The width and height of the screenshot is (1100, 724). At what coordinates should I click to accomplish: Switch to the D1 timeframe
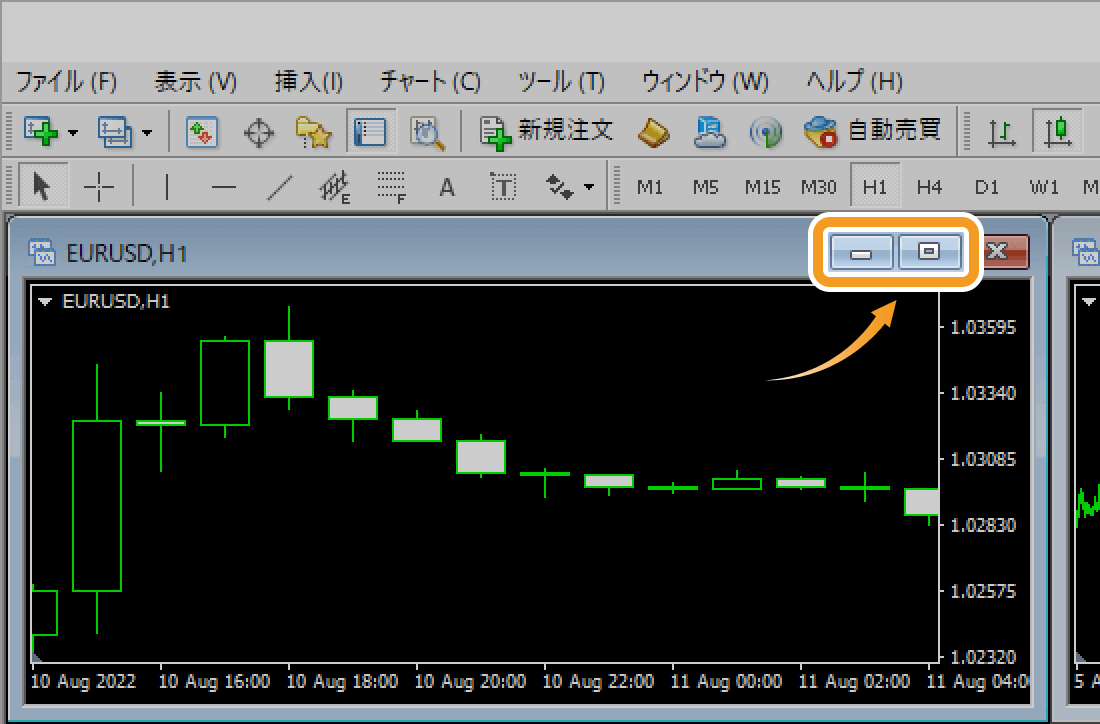point(987,186)
